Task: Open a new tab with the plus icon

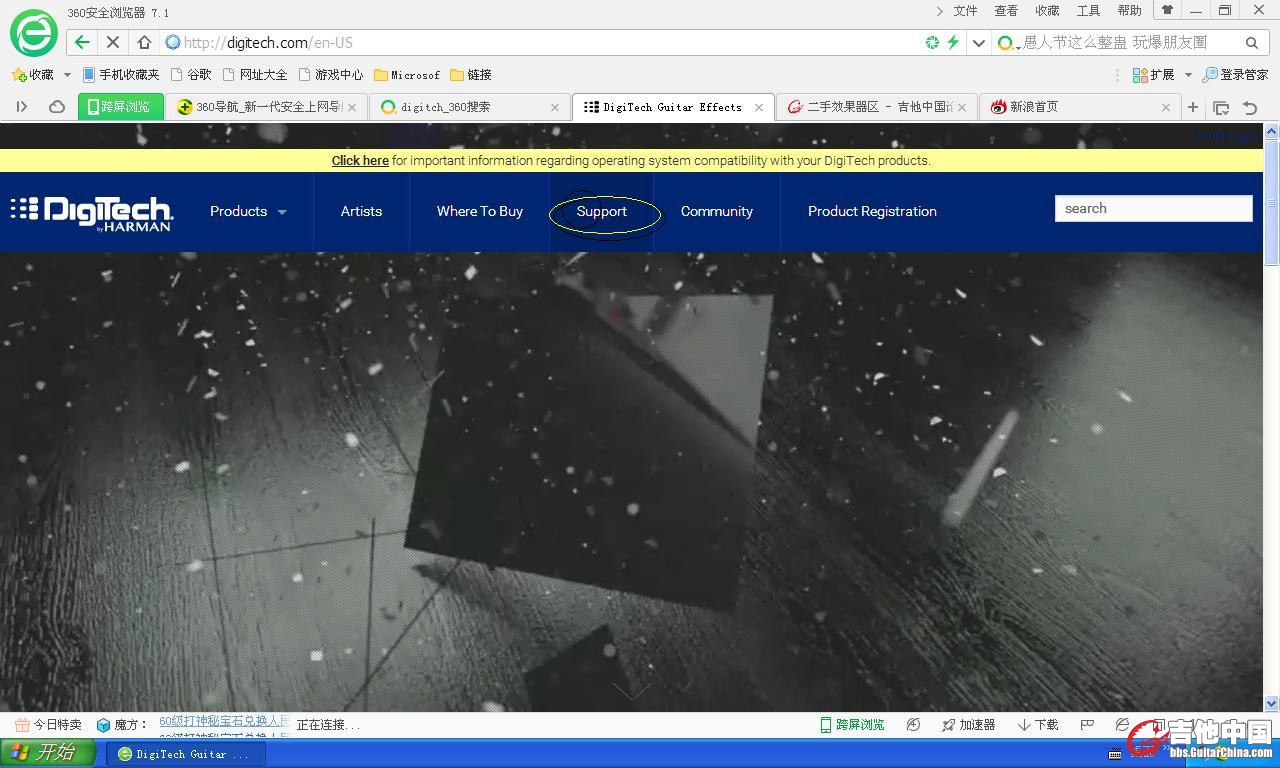Action: [1193, 107]
